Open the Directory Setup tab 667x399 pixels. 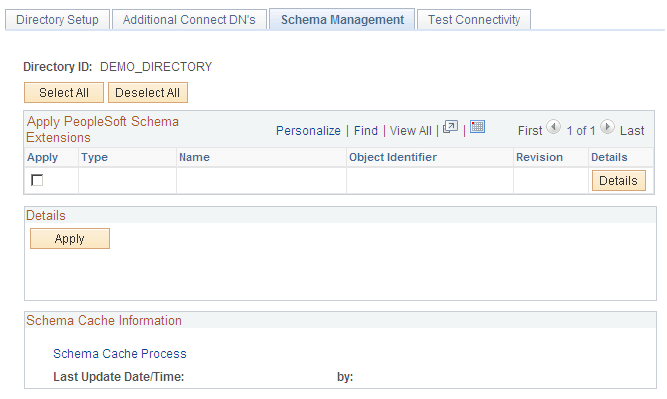tap(57, 20)
